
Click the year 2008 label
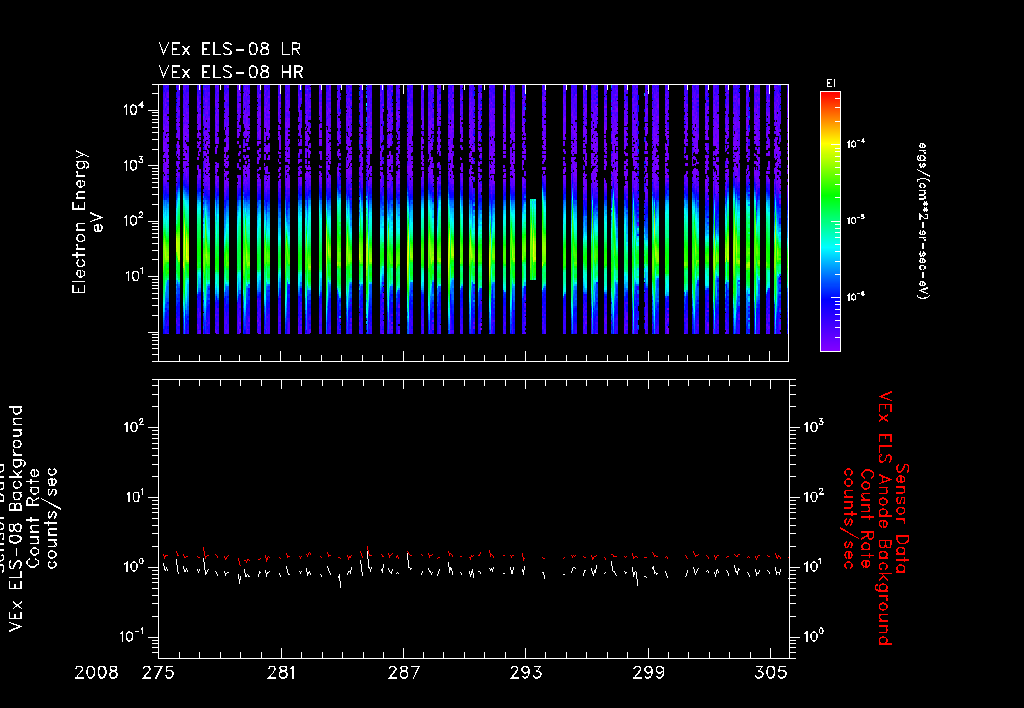click(x=96, y=672)
